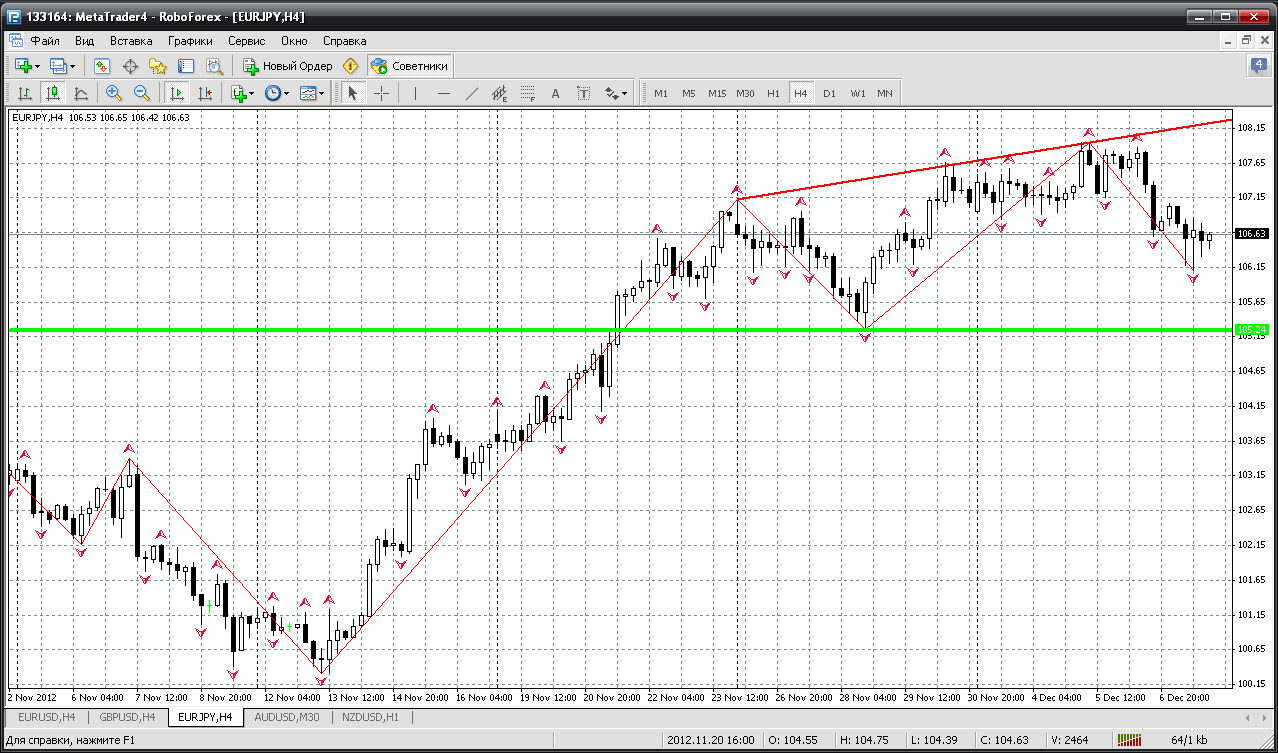Draw a trendline with the diagonal line tool
The image size is (1278, 753).
click(472, 93)
